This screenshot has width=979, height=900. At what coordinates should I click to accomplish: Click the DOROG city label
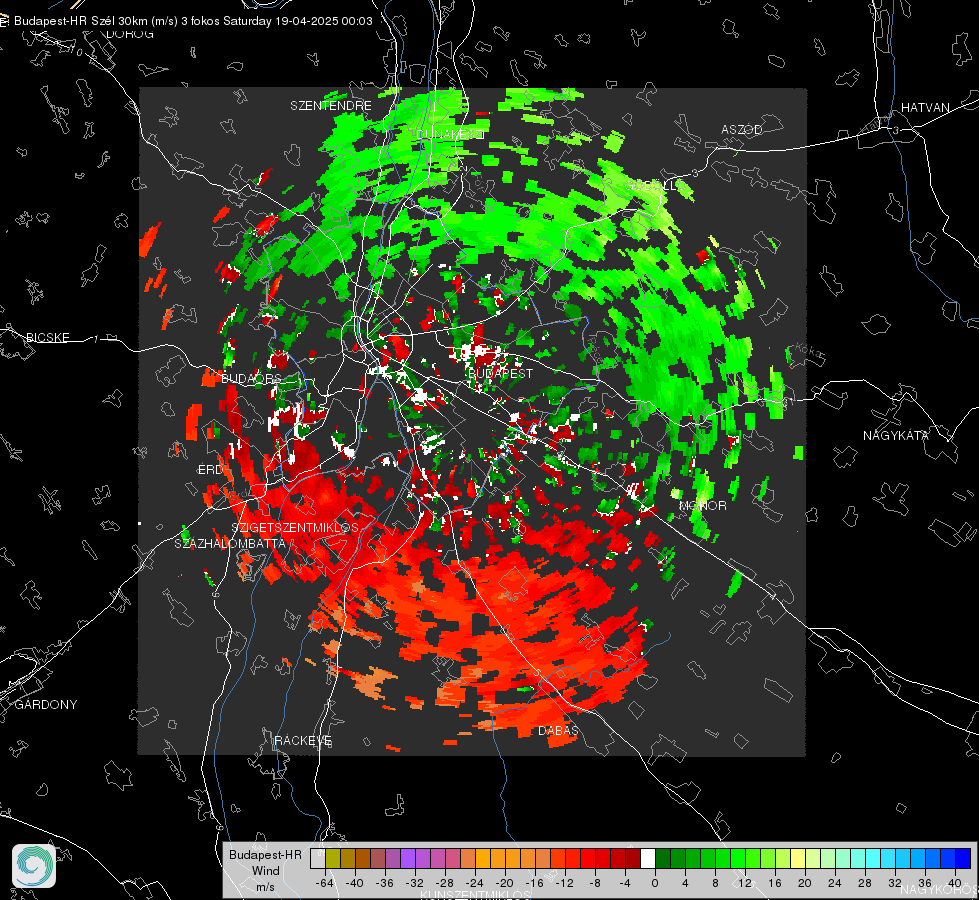click(x=130, y=34)
